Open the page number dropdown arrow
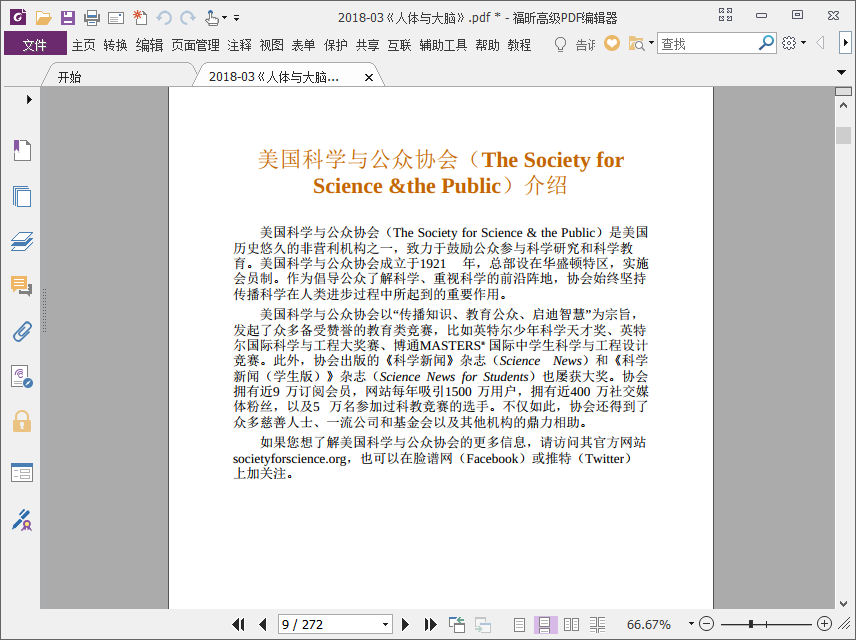This screenshot has height=640, width=856. click(x=385, y=624)
